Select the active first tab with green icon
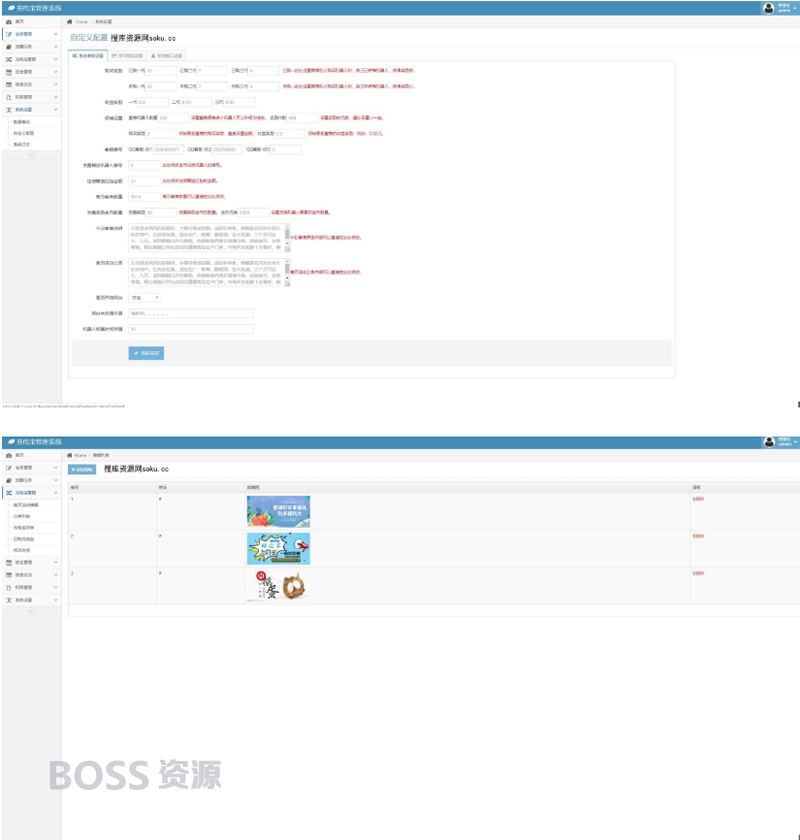800x840 pixels. [x=88, y=56]
